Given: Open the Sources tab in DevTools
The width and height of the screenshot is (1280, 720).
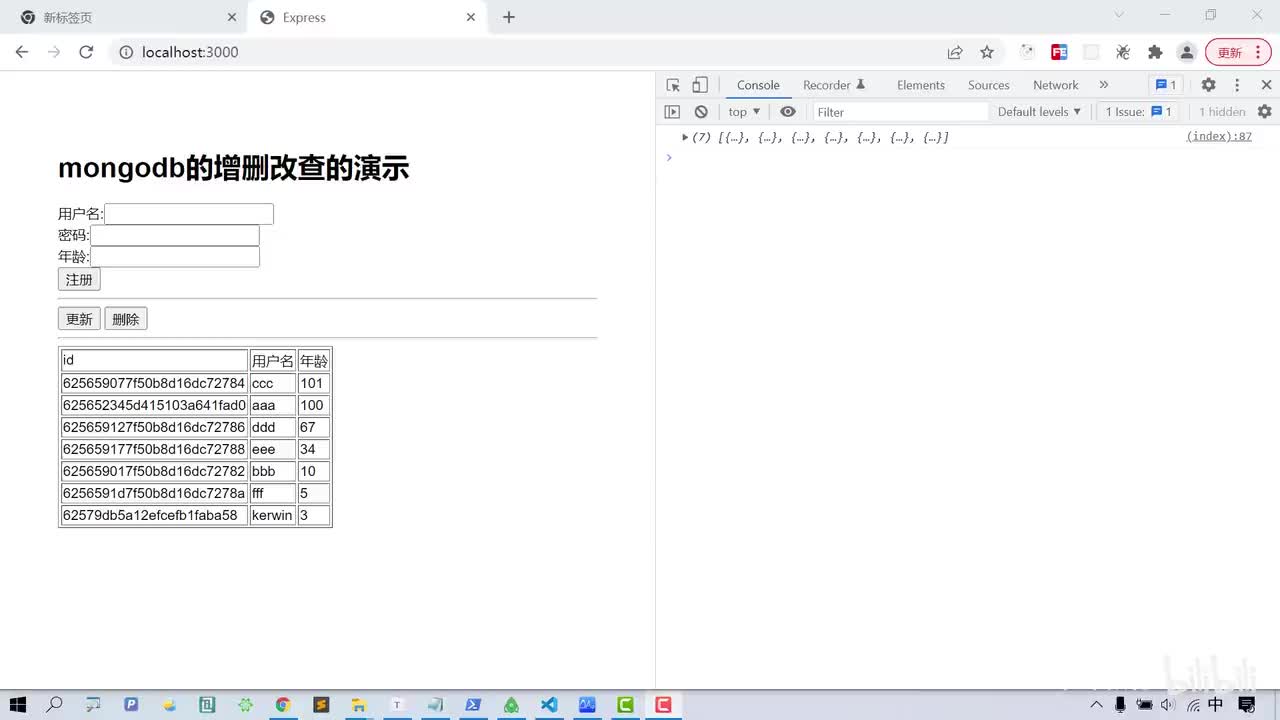Looking at the screenshot, I should 989,85.
